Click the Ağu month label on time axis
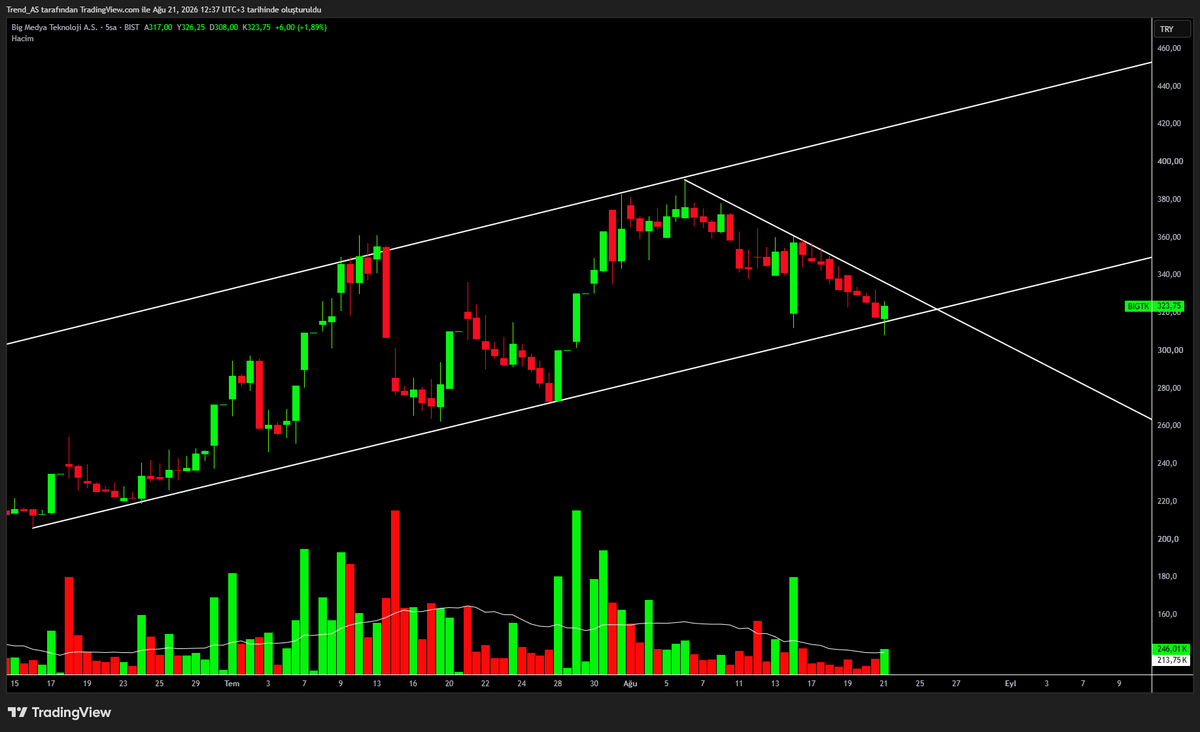1200x732 pixels. click(630, 683)
